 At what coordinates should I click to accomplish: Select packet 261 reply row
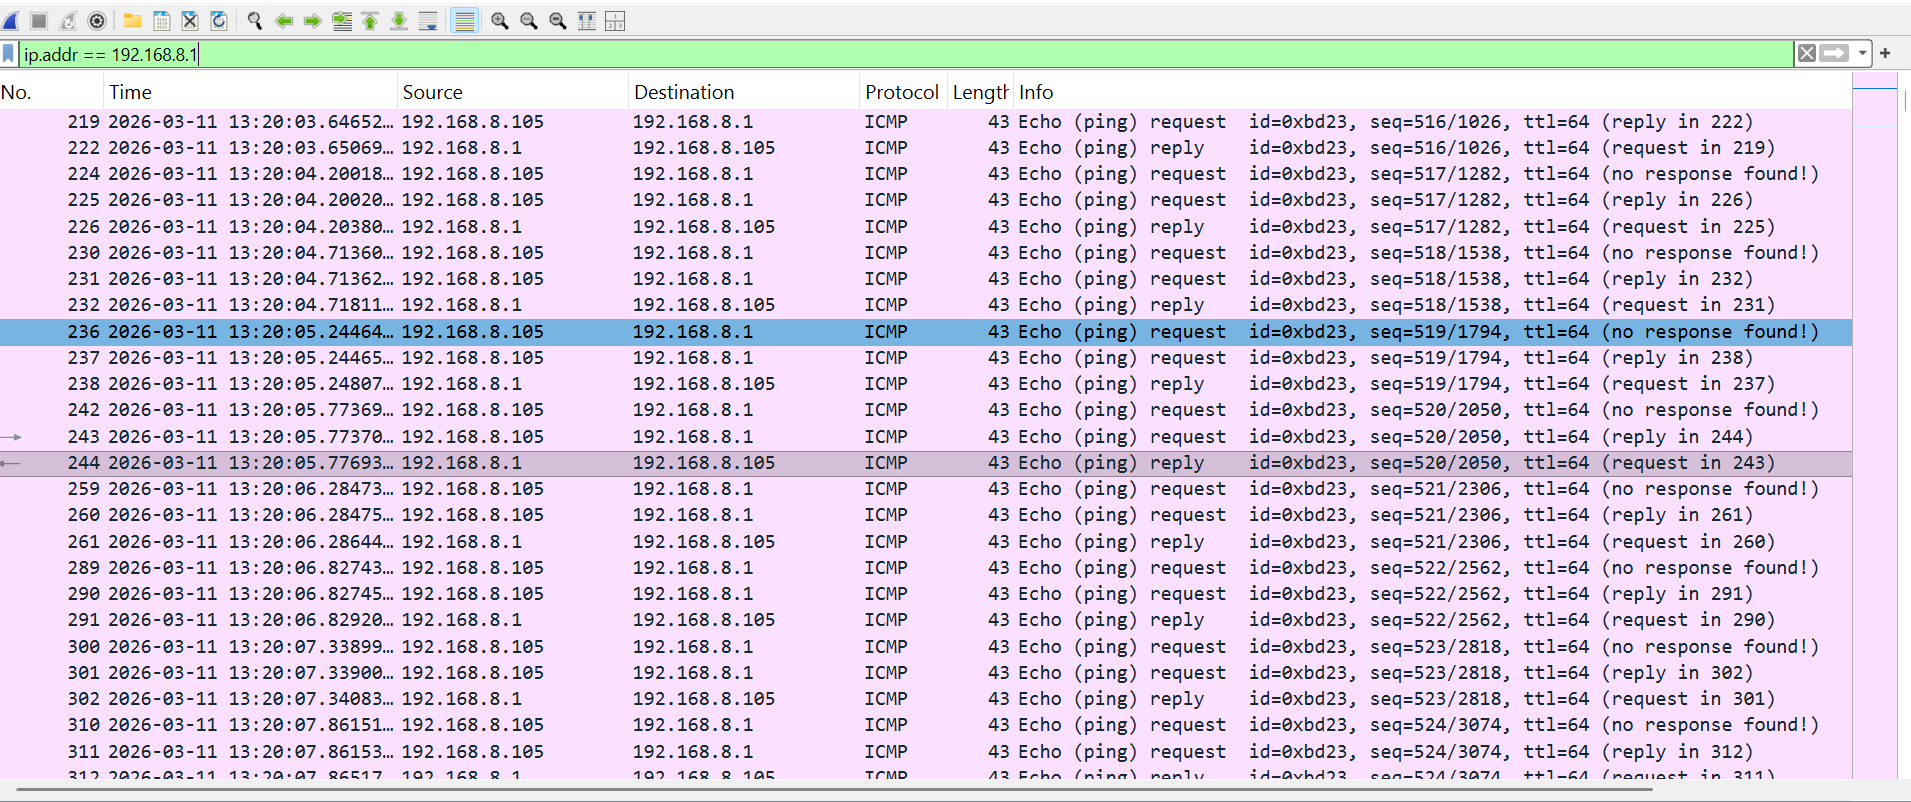tap(926, 542)
